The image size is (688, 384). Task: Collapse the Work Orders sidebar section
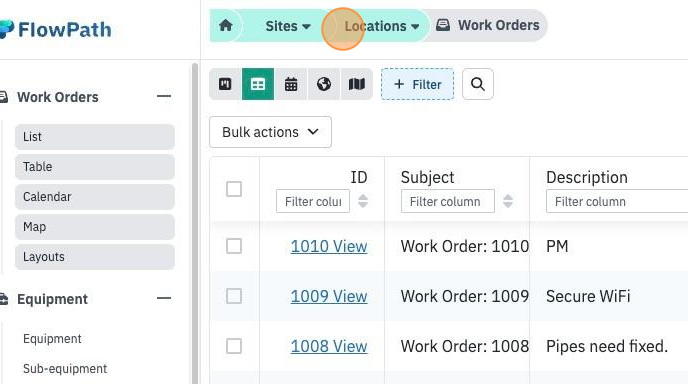point(164,96)
